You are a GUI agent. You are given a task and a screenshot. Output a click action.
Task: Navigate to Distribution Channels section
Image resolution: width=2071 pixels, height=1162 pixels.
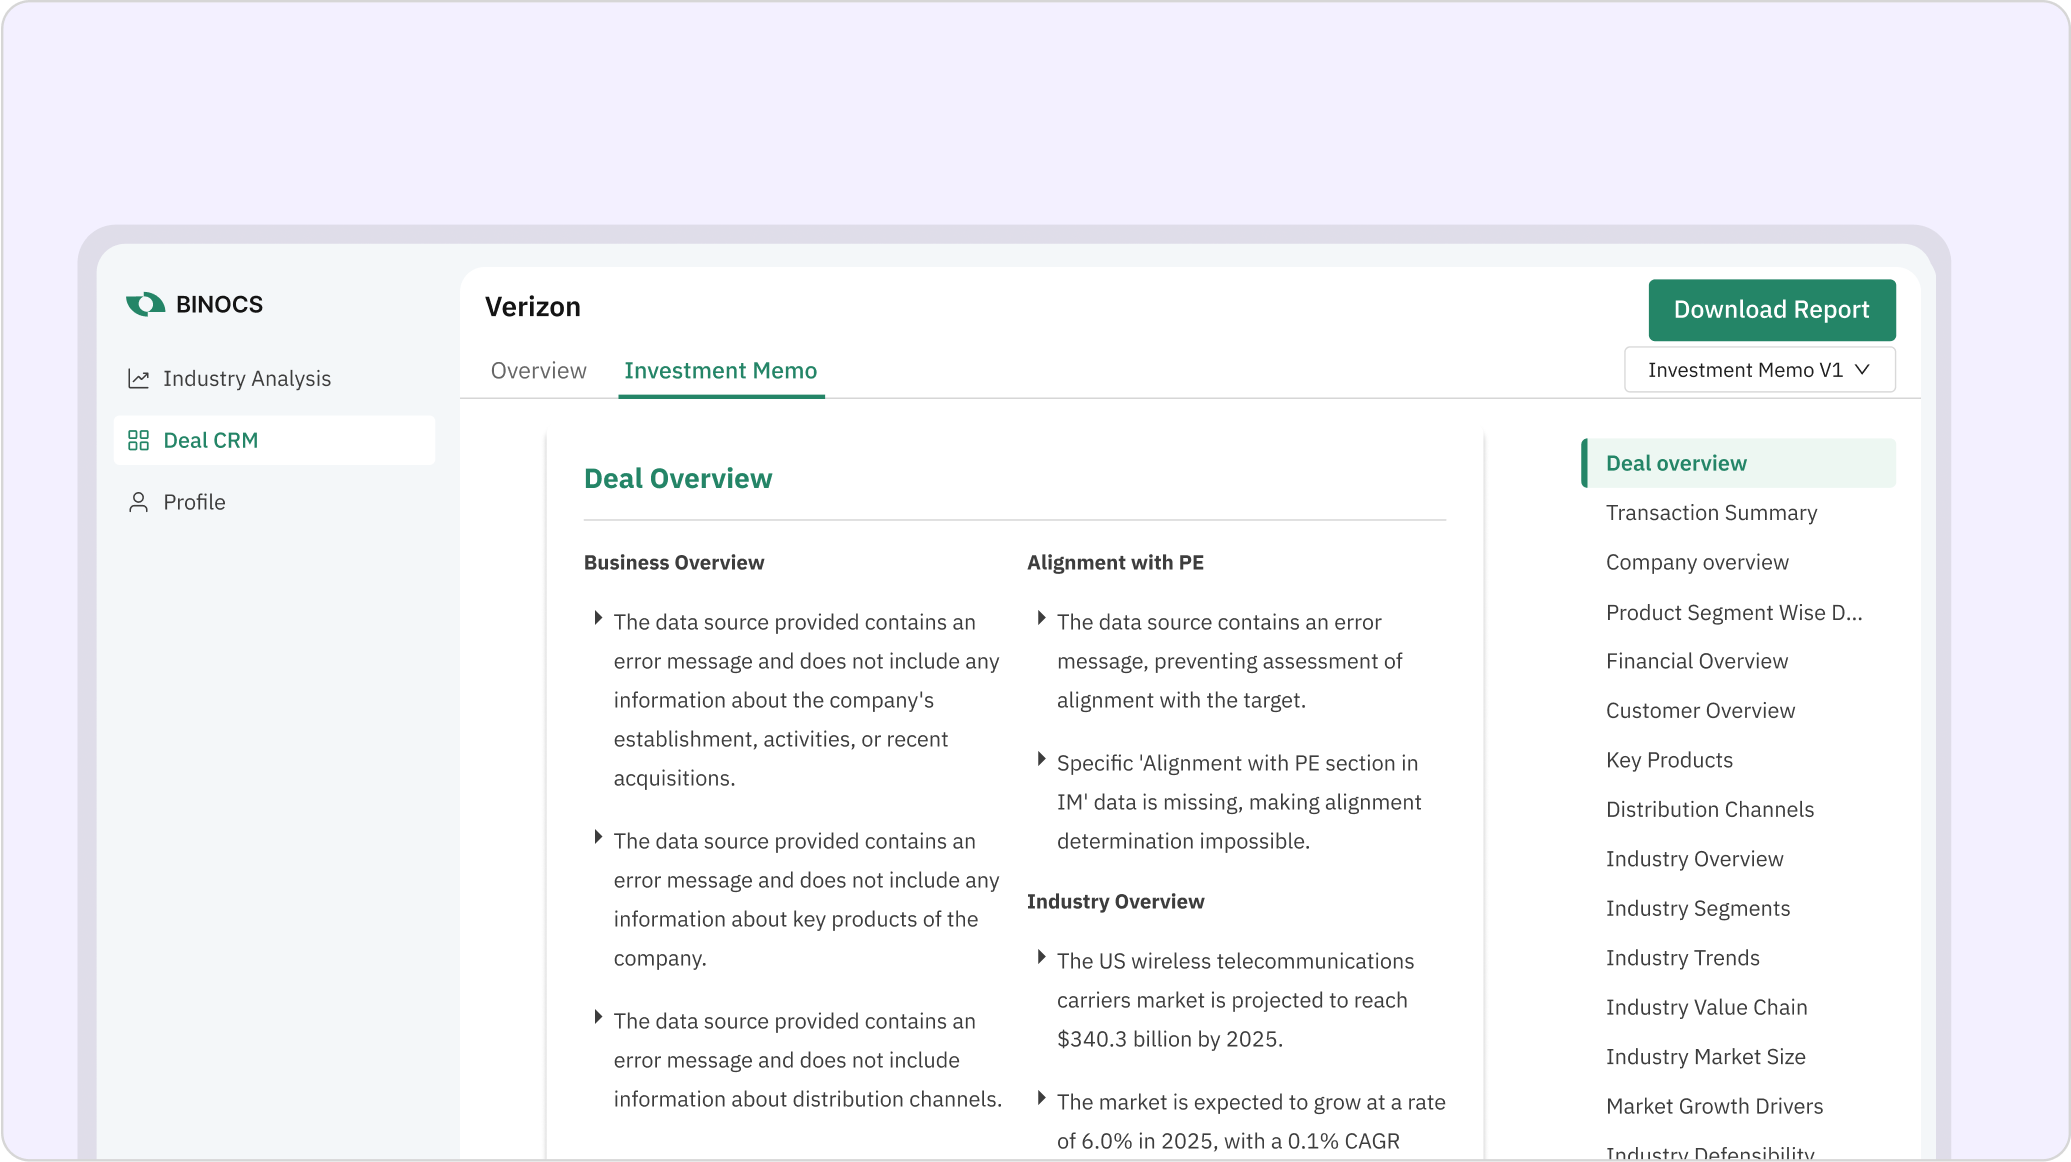(1710, 810)
